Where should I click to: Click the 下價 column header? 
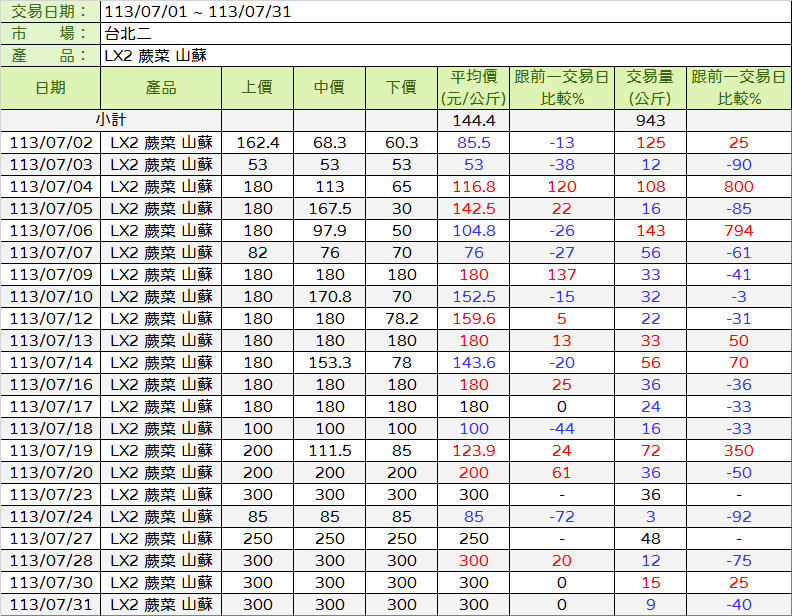[x=401, y=88]
